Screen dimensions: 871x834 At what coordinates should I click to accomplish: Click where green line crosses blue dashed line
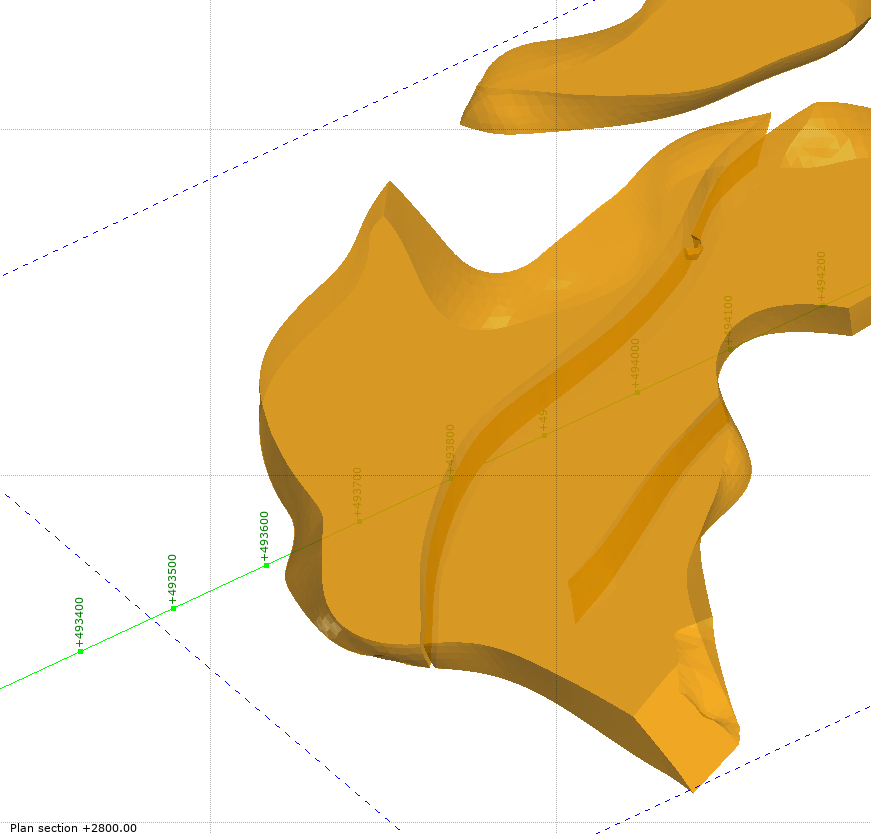coord(153,618)
